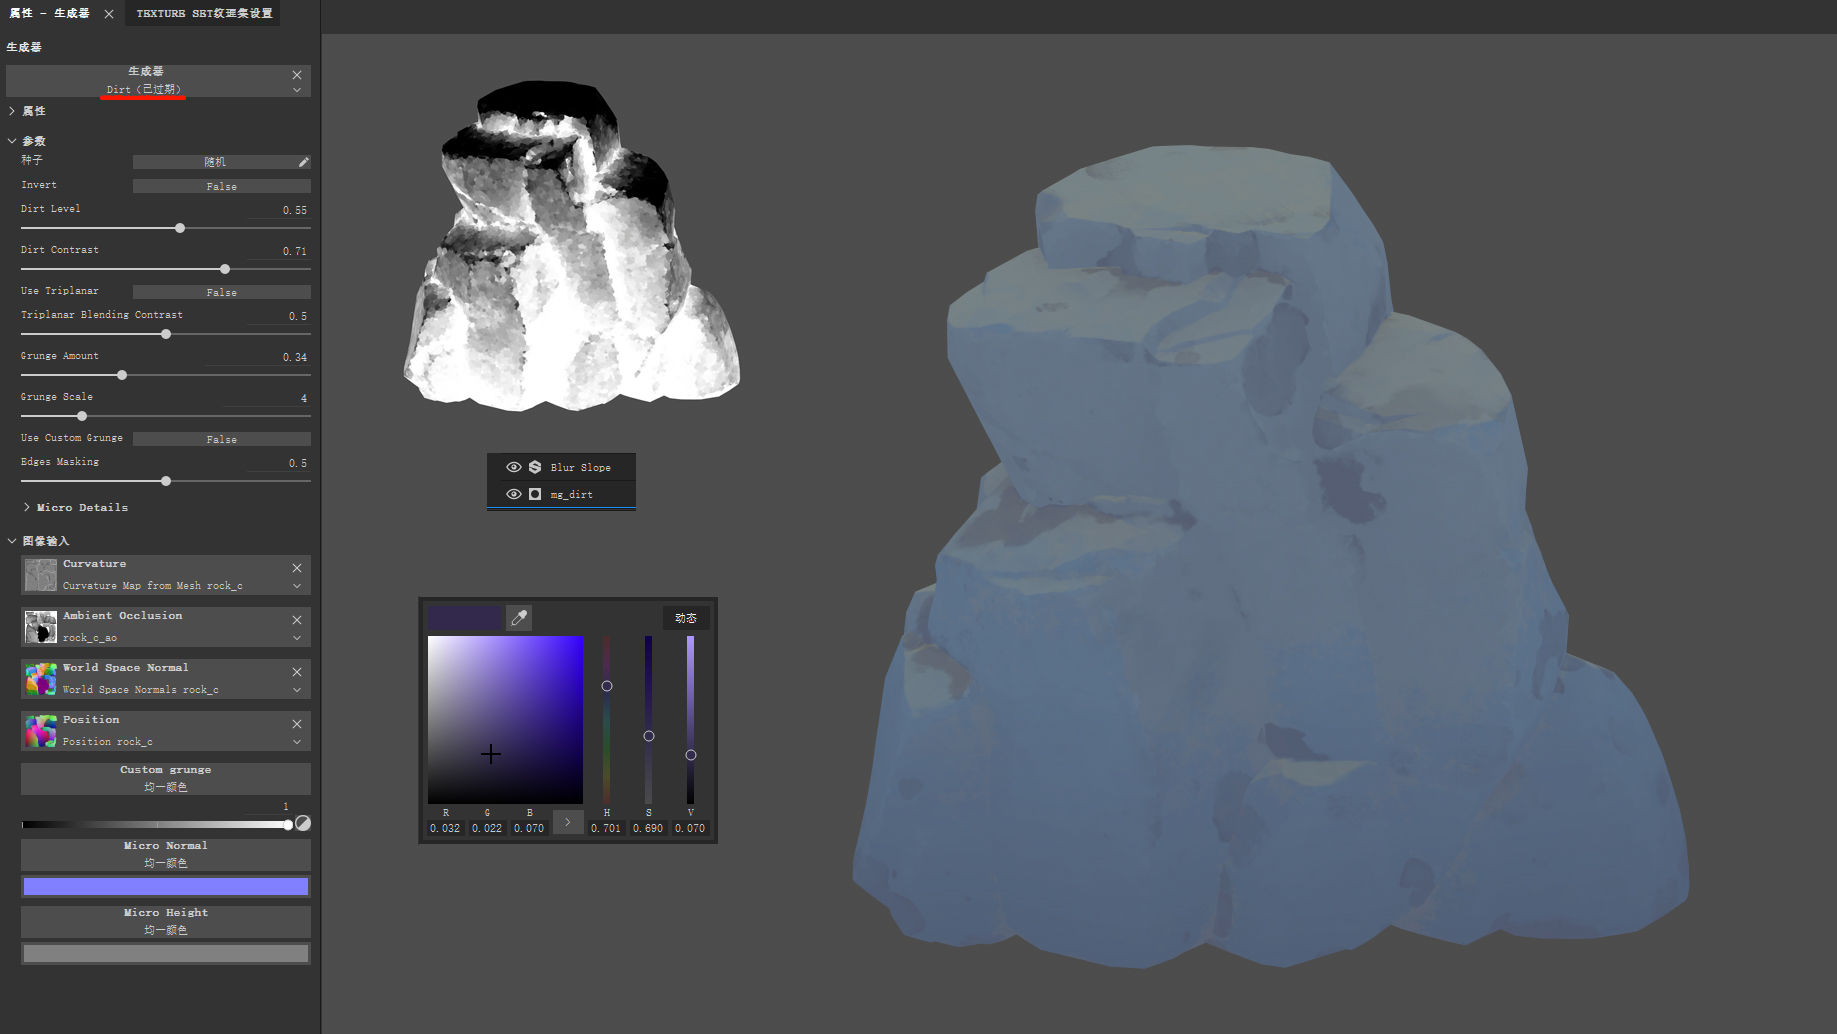
Task: Click the G value field 0.022
Action: [x=487, y=828]
